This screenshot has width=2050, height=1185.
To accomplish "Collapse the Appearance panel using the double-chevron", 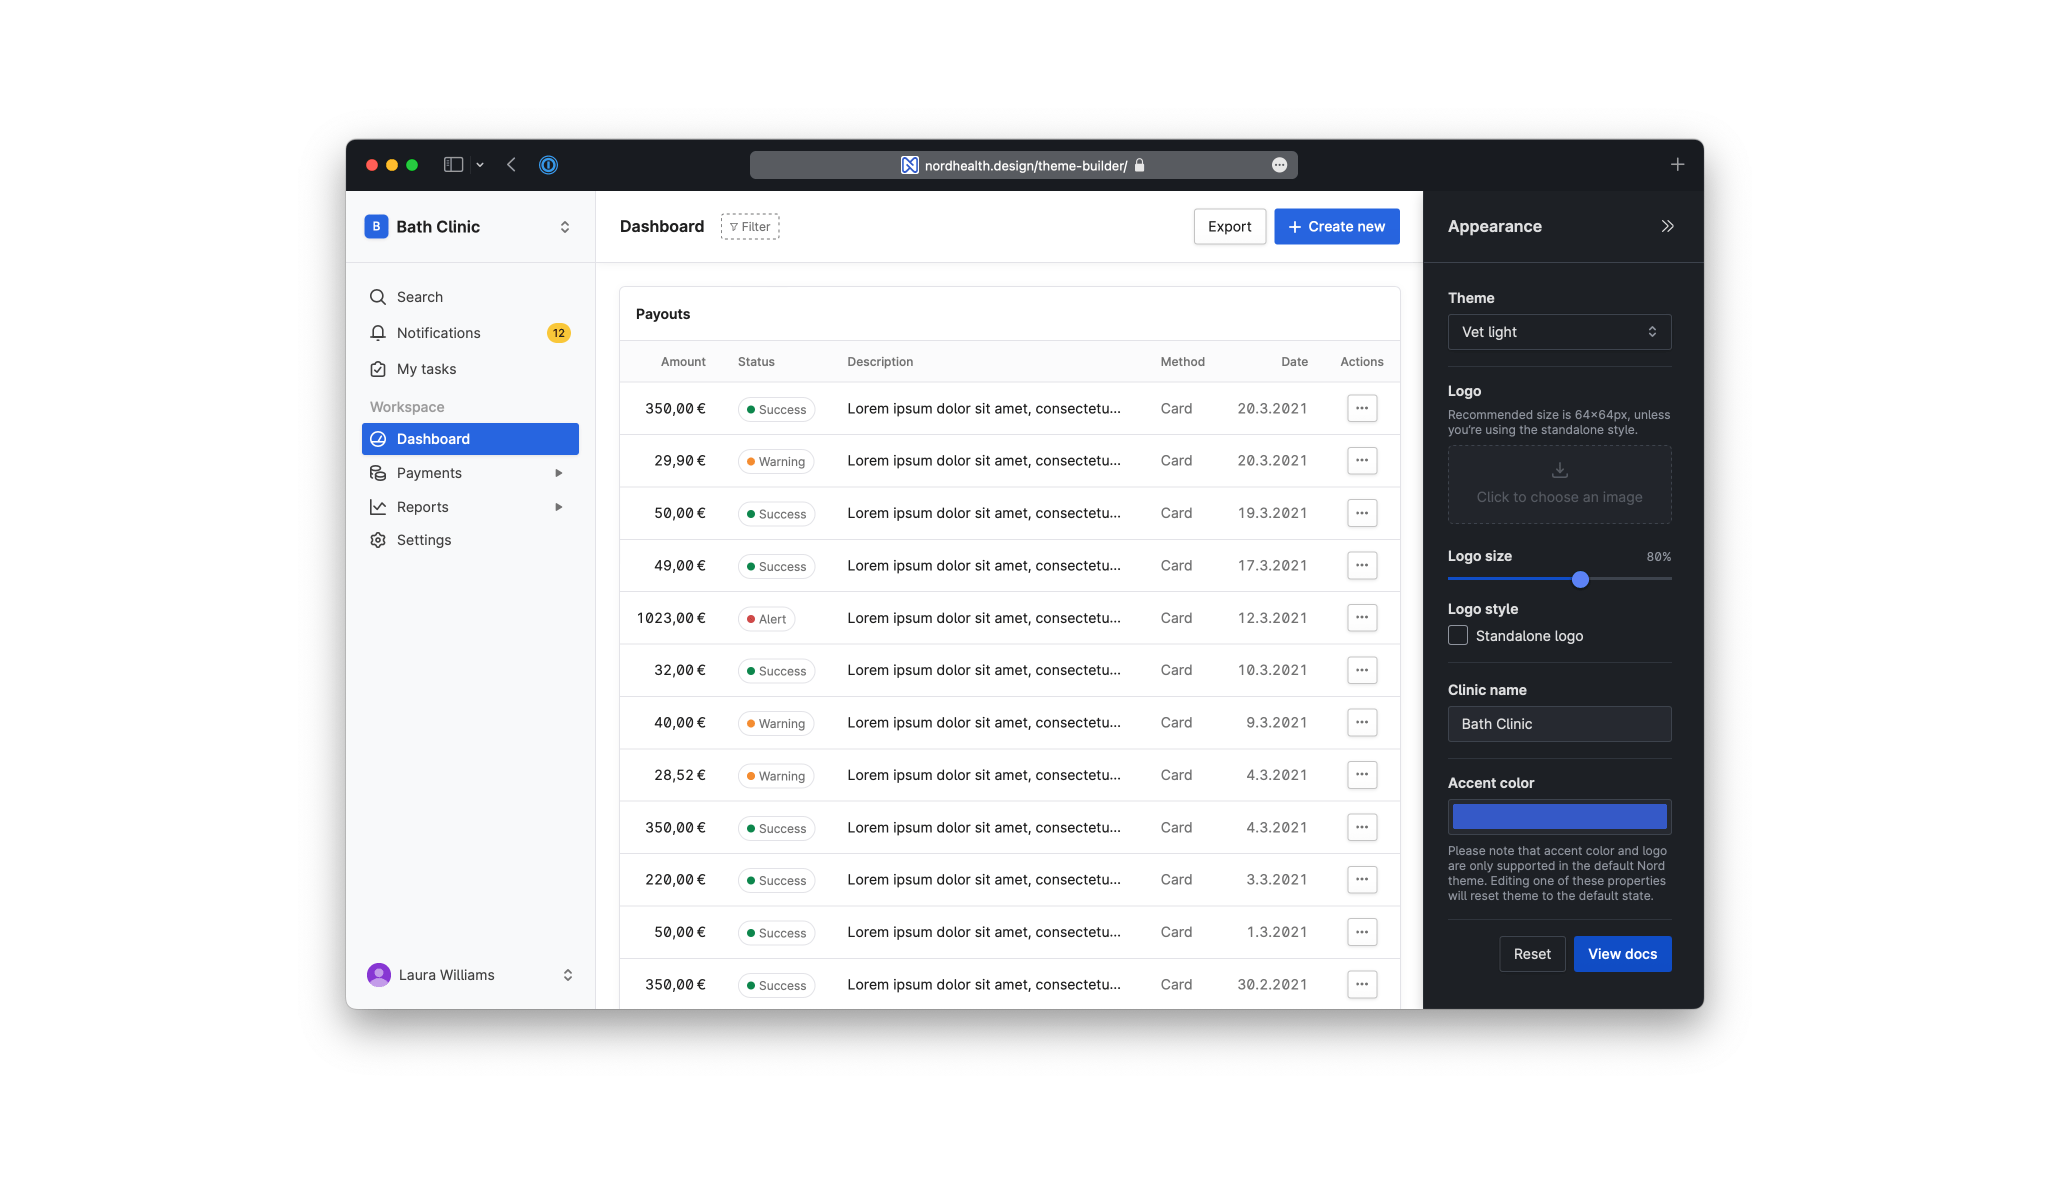I will point(1667,226).
